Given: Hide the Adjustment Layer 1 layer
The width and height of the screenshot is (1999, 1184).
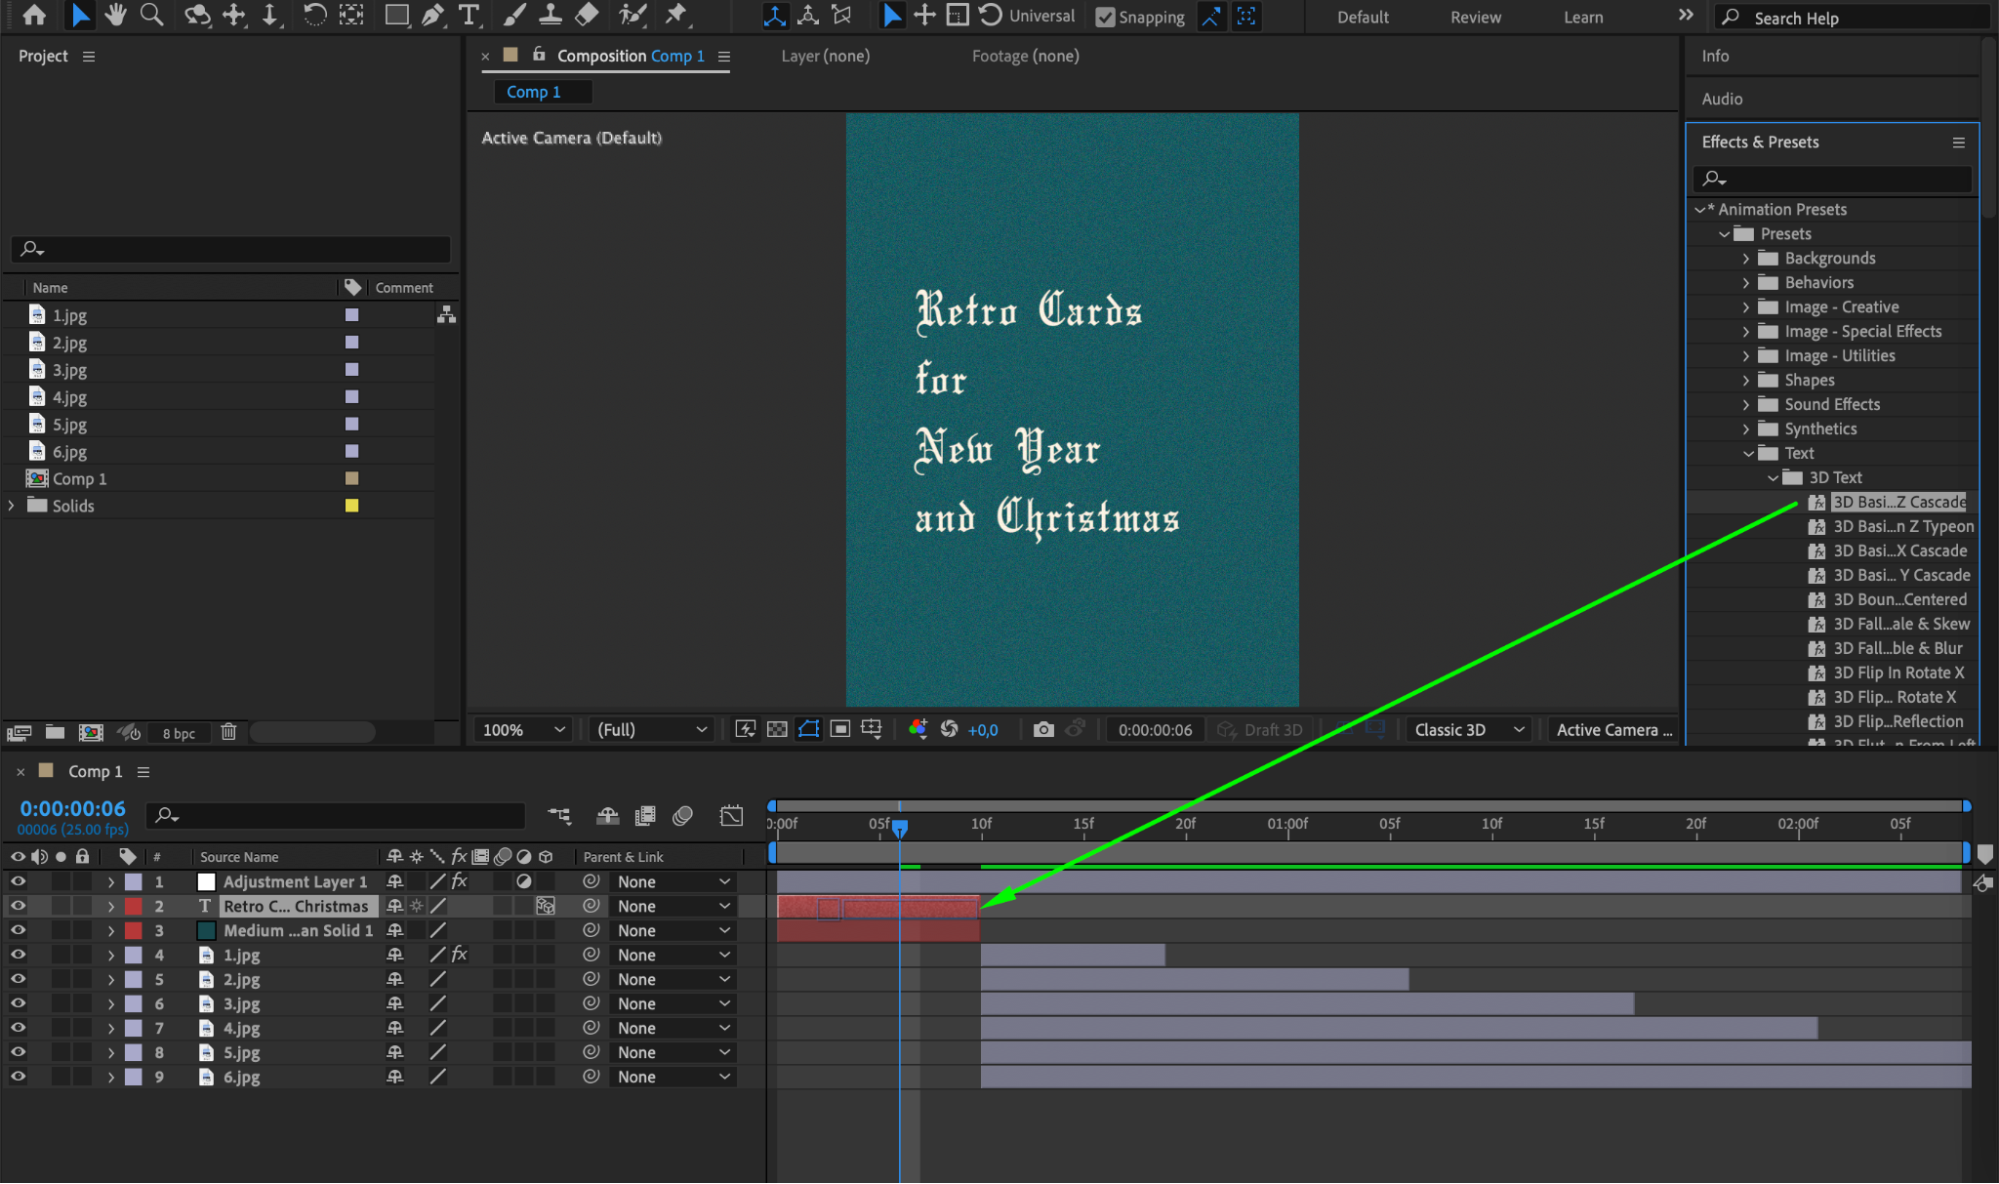Looking at the screenshot, I should pyautogui.click(x=18, y=881).
